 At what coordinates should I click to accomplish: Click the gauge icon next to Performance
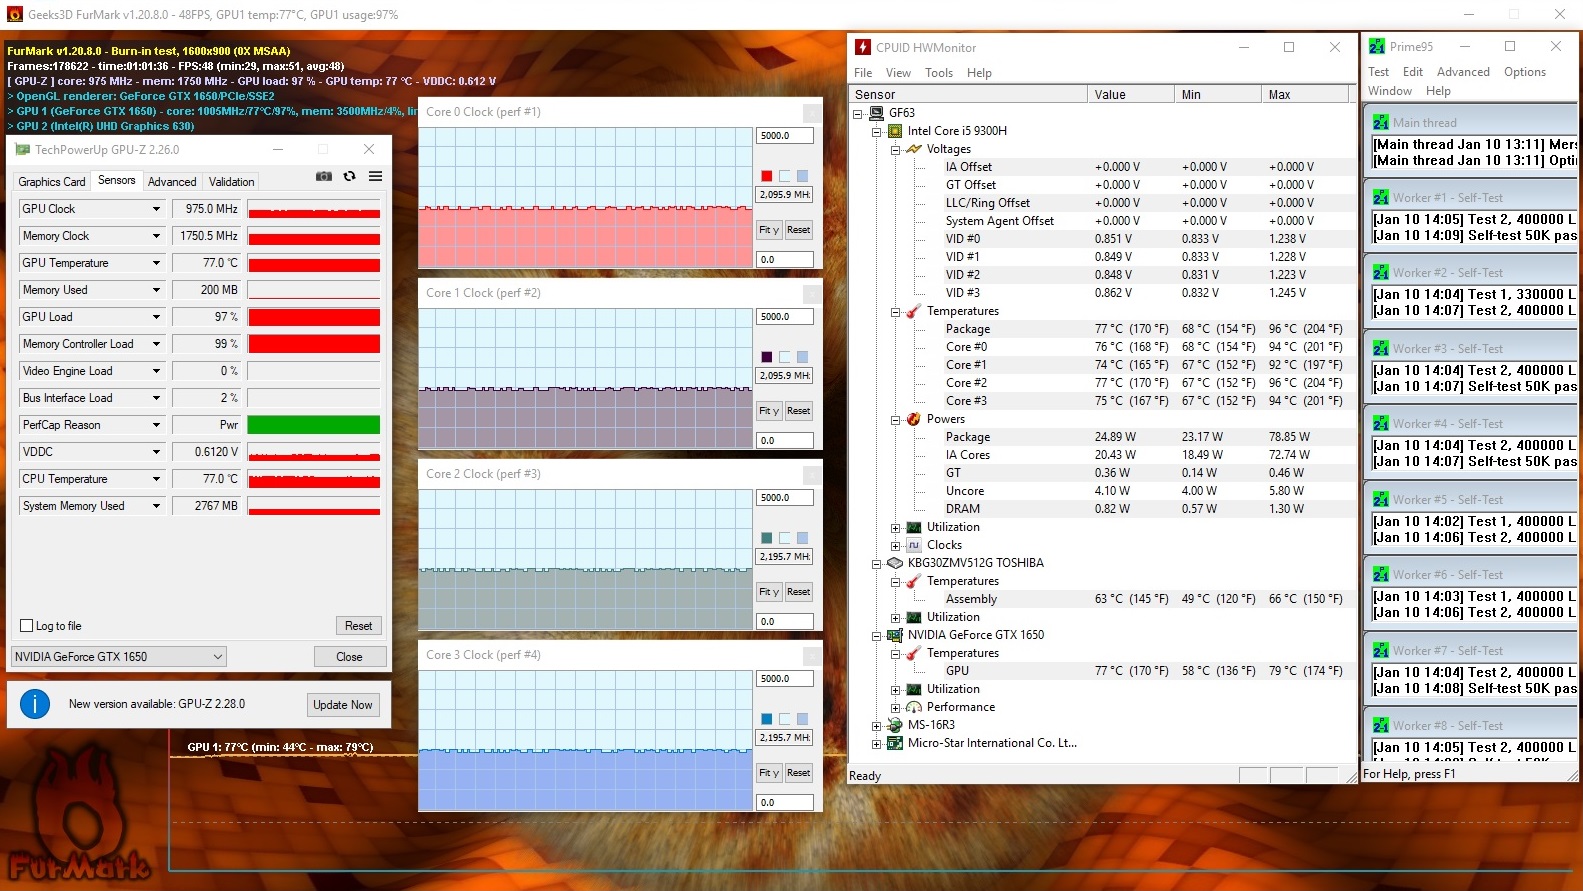click(x=914, y=707)
